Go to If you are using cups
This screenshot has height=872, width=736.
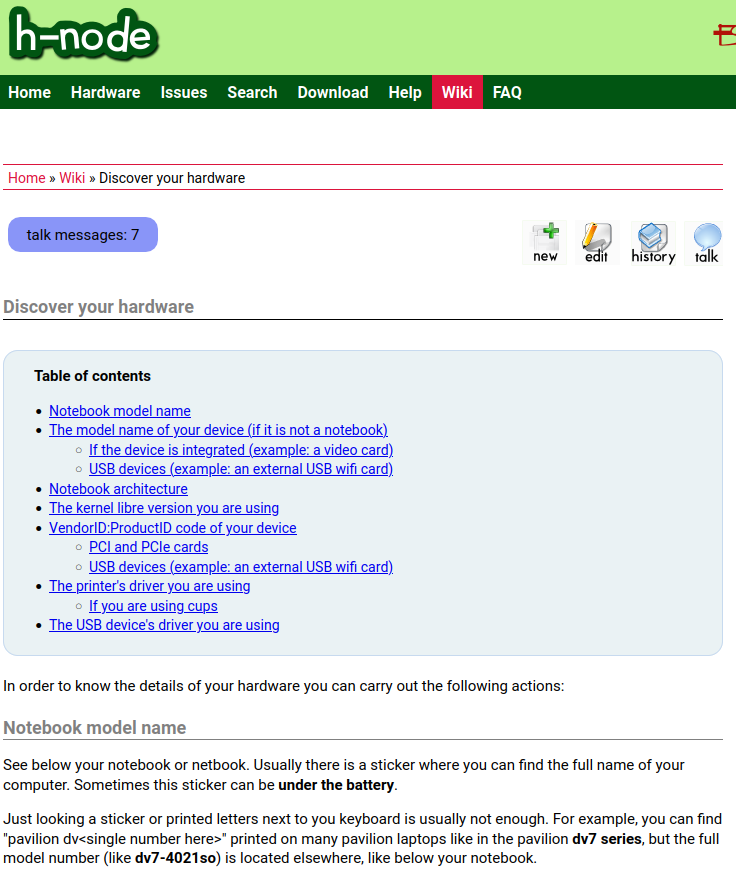(x=153, y=606)
